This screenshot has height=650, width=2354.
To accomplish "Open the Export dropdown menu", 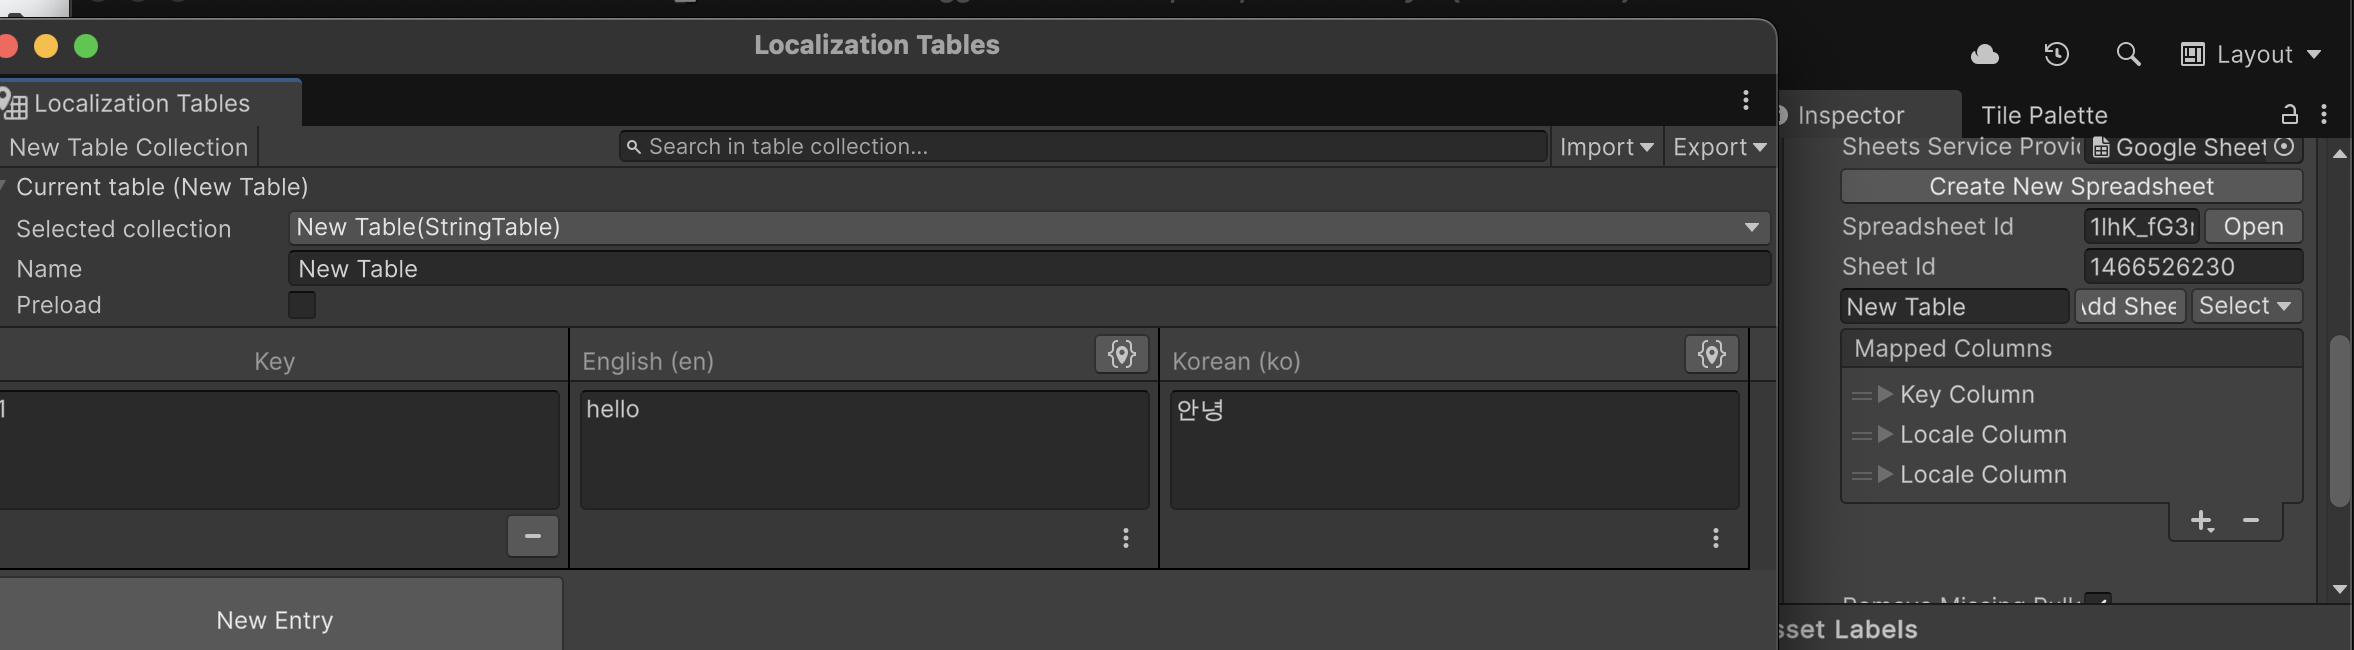I will (1719, 147).
